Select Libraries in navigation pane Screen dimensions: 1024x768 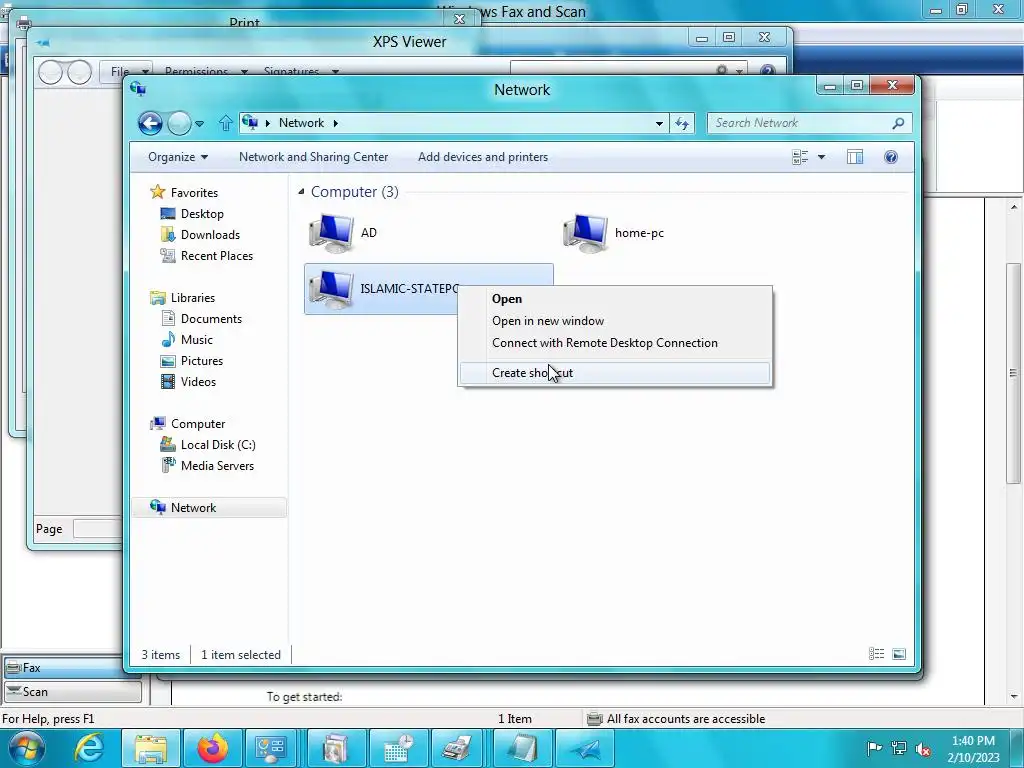[x=193, y=298]
